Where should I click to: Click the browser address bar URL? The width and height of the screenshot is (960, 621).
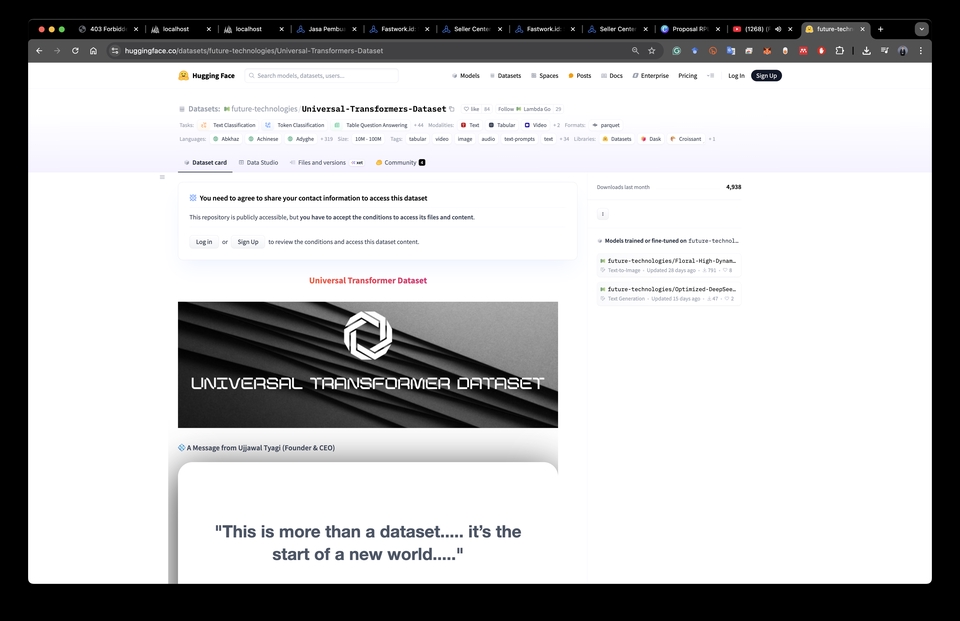253,51
